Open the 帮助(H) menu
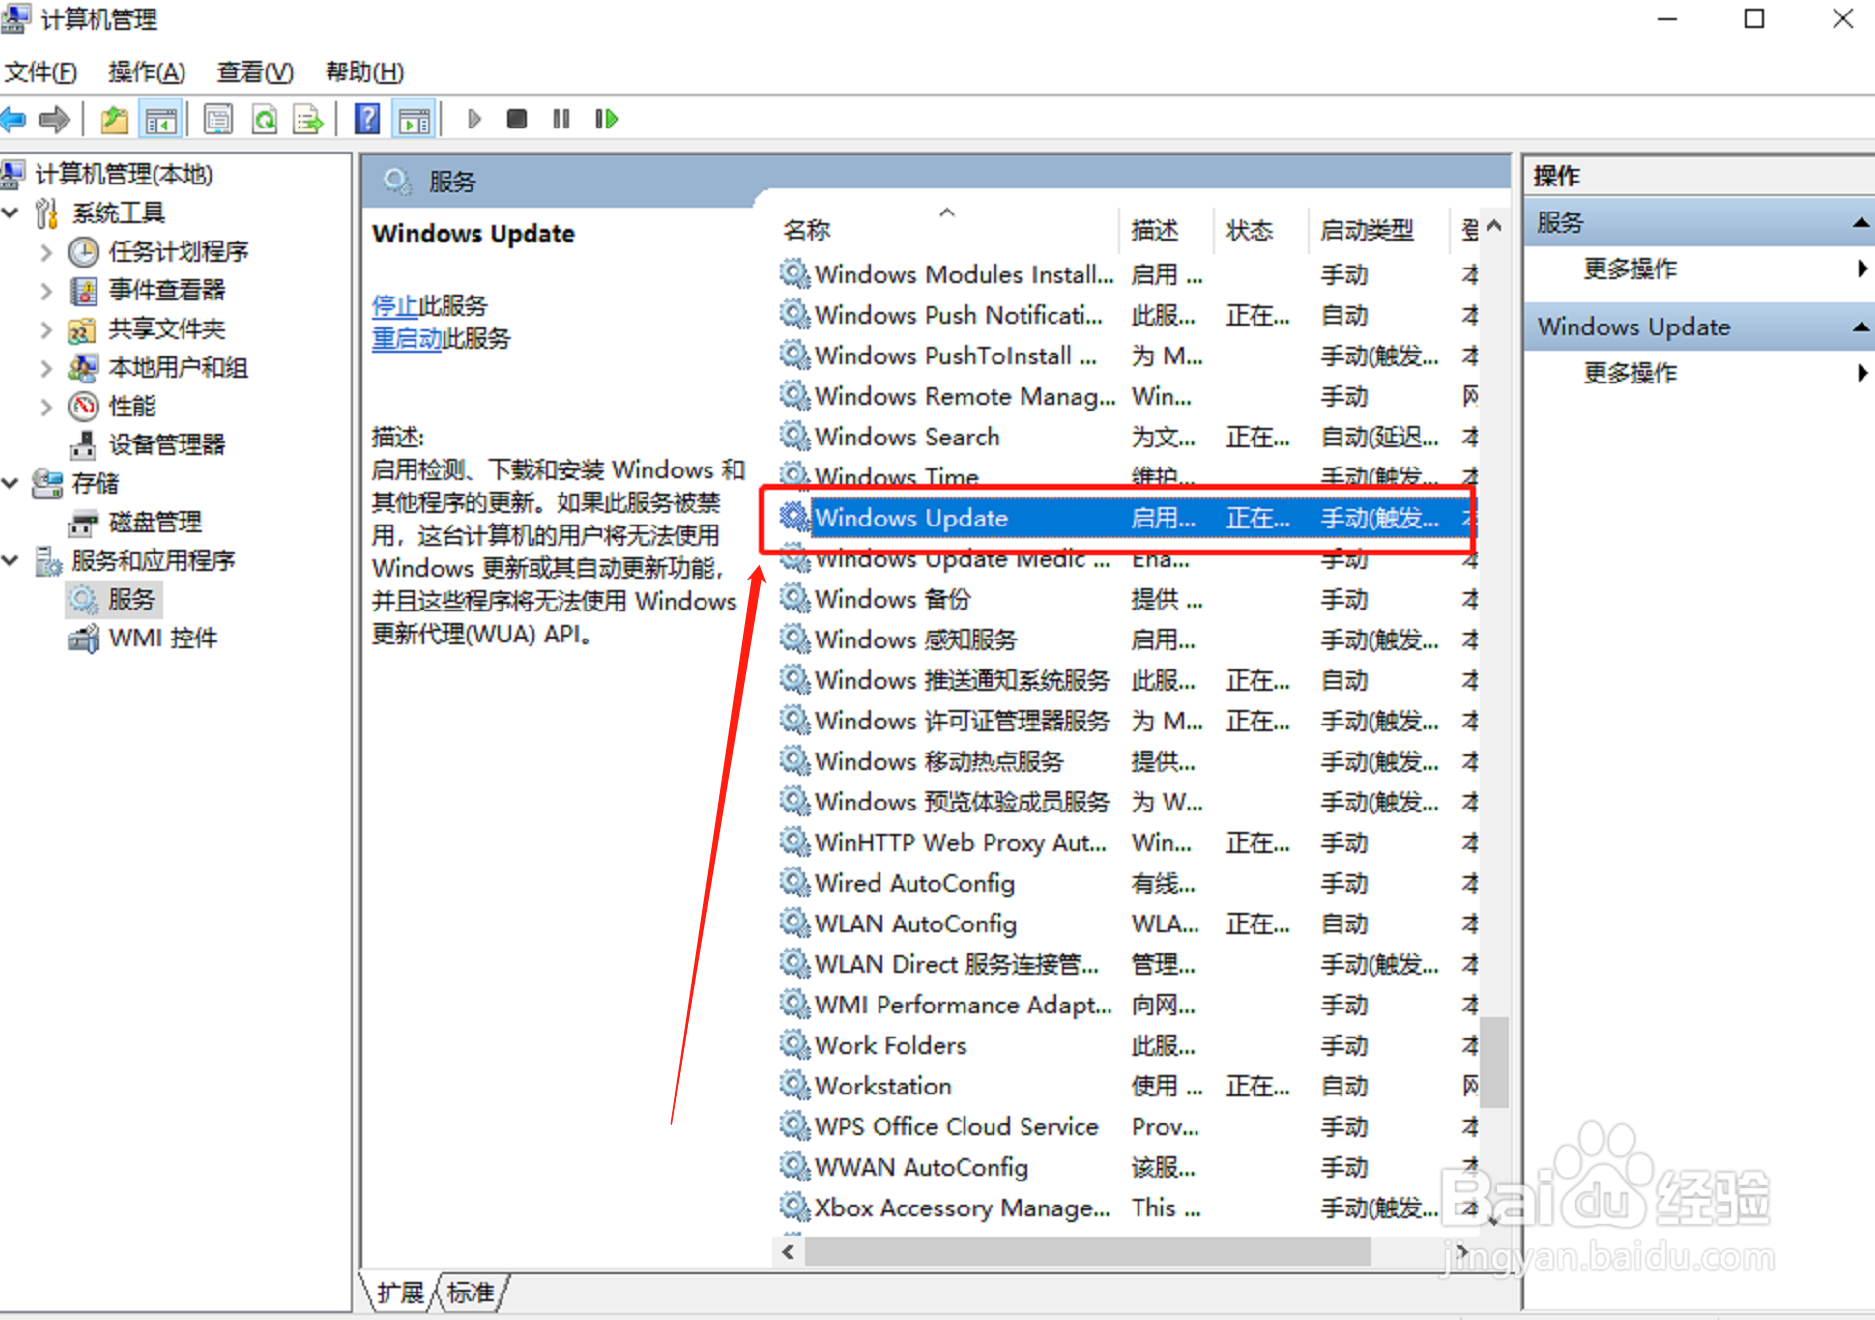Screen dimensions: 1875x1320 tap(365, 72)
